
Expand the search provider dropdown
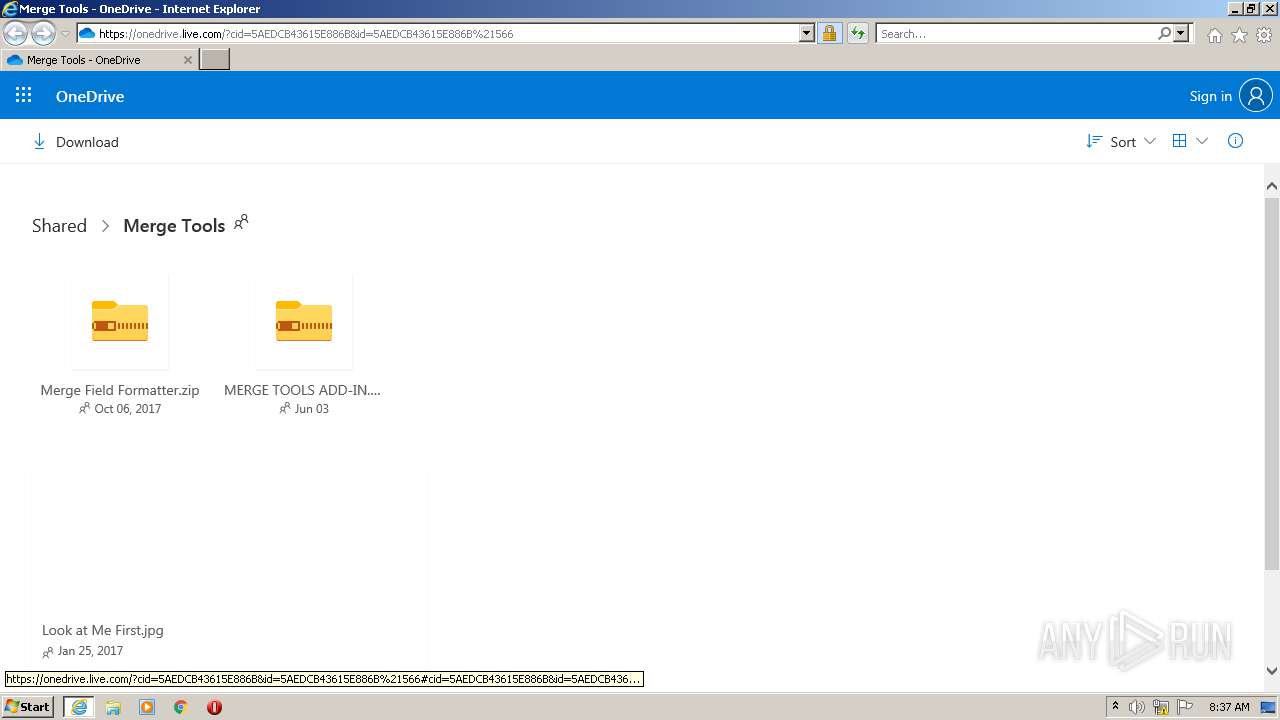pyautogui.click(x=1181, y=33)
